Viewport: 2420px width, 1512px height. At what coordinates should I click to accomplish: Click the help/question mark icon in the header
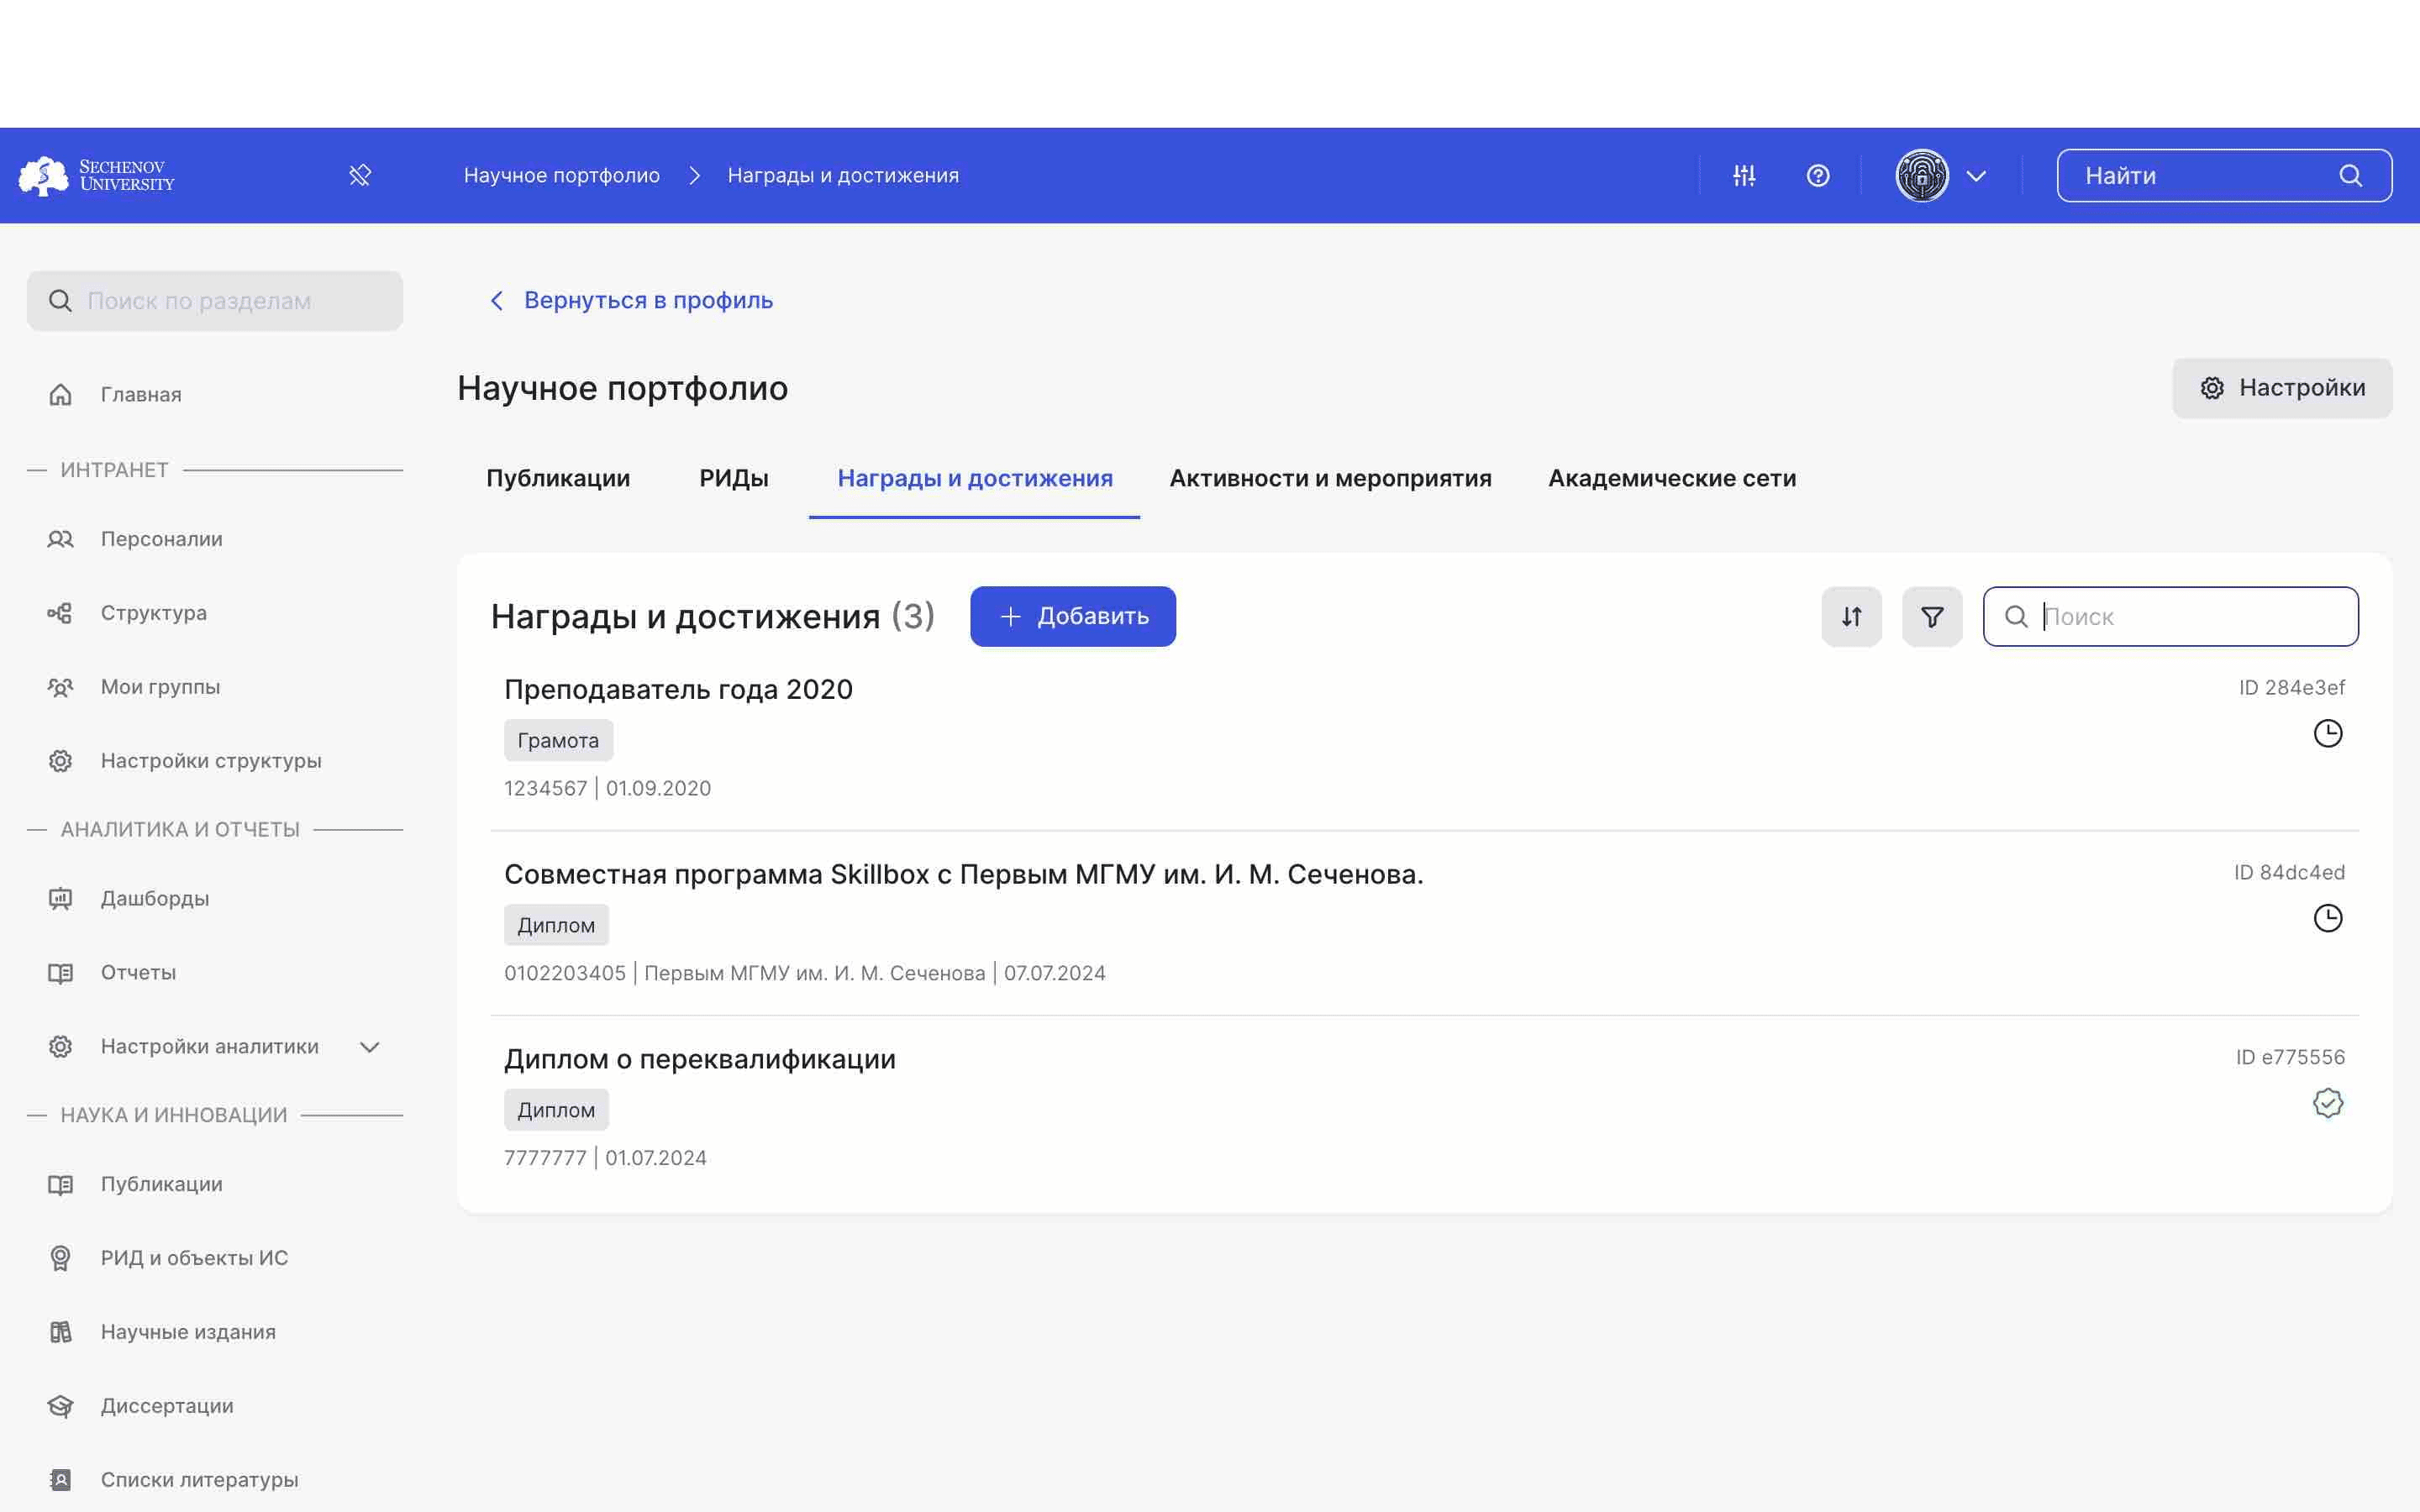(x=1818, y=176)
